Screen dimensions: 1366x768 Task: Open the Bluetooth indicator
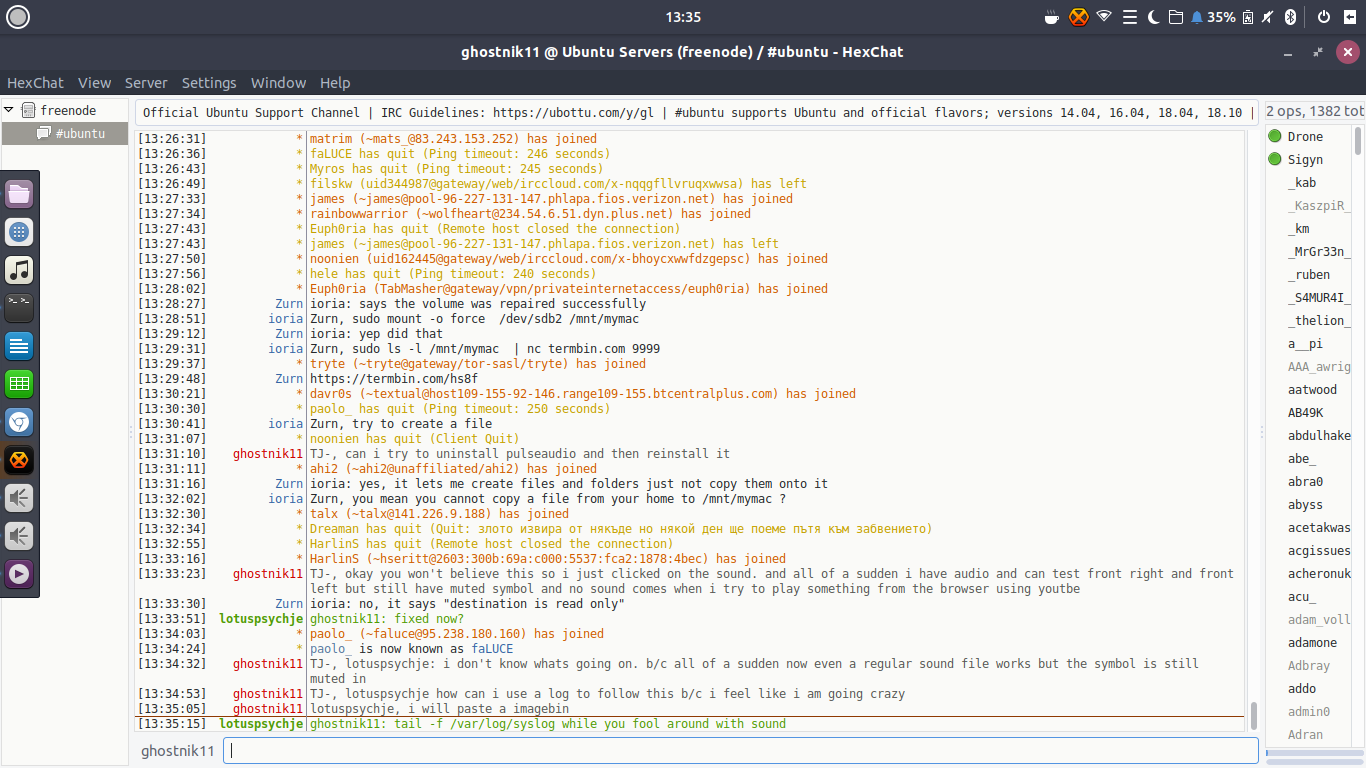(1290, 16)
